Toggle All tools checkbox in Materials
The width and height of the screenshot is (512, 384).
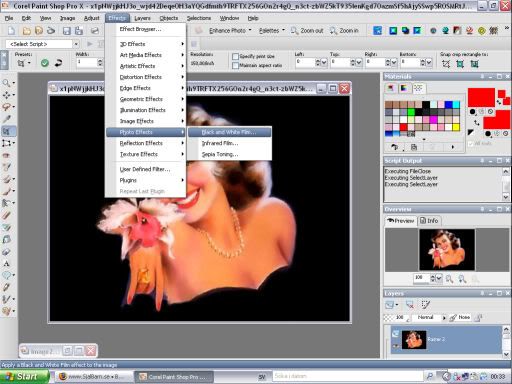click(470, 144)
